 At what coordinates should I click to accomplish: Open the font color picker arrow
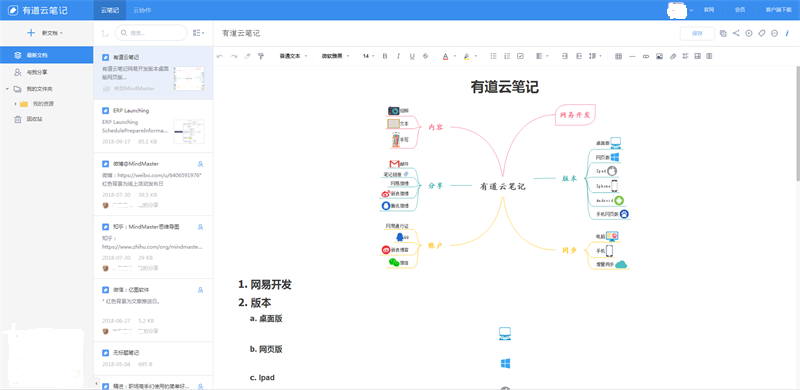[455, 56]
